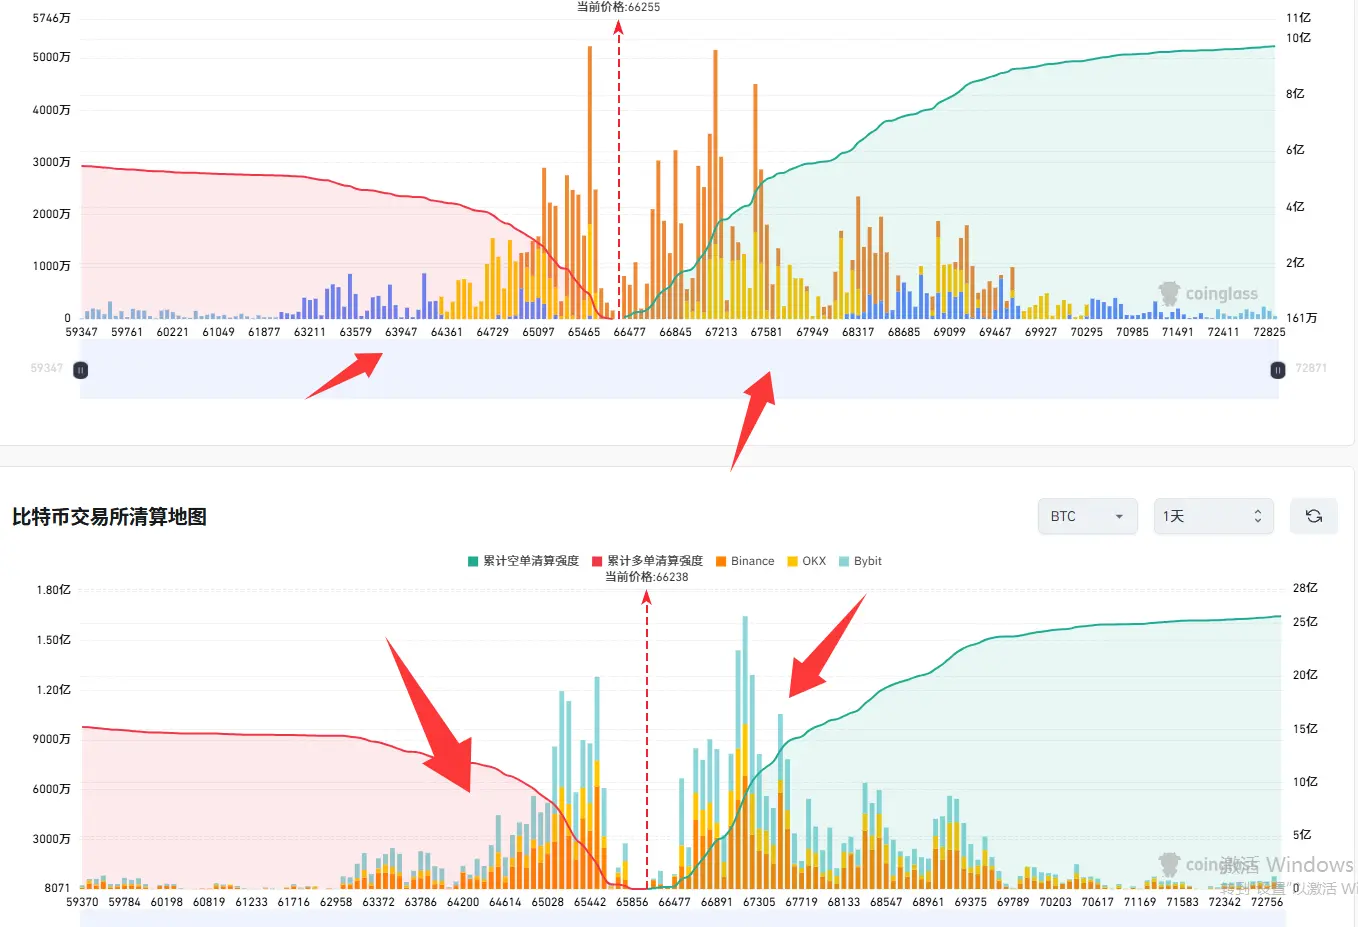Click the 4000万 axis label
The width and height of the screenshot is (1358, 927).
52,110
